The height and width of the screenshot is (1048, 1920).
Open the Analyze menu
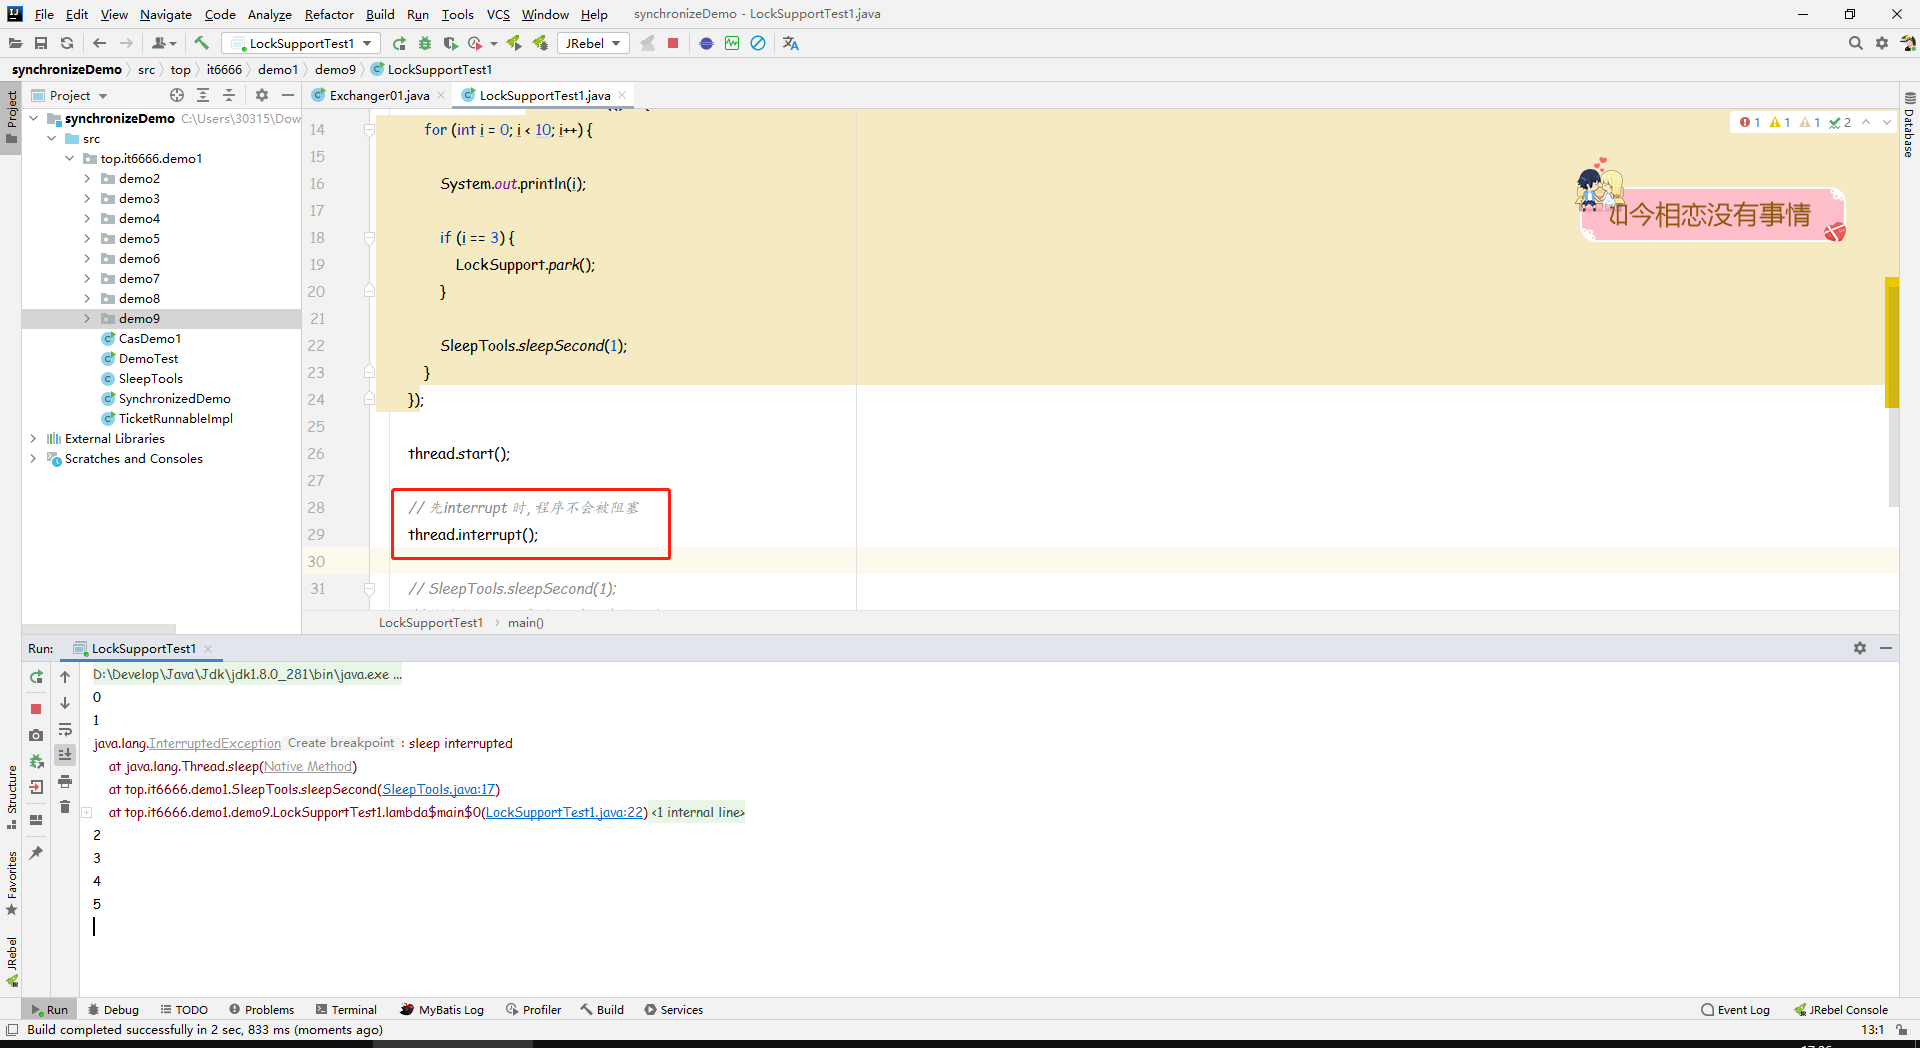[x=269, y=14]
